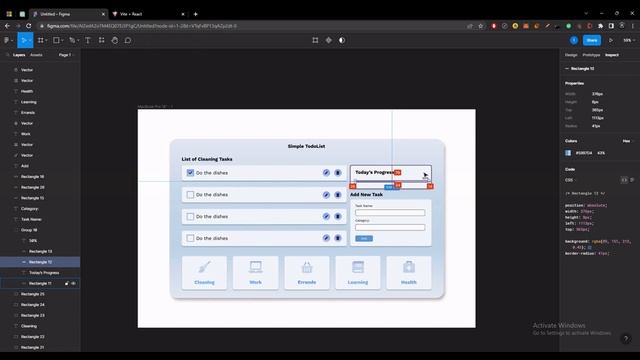
Task: Select the Text tool
Action: point(88,40)
